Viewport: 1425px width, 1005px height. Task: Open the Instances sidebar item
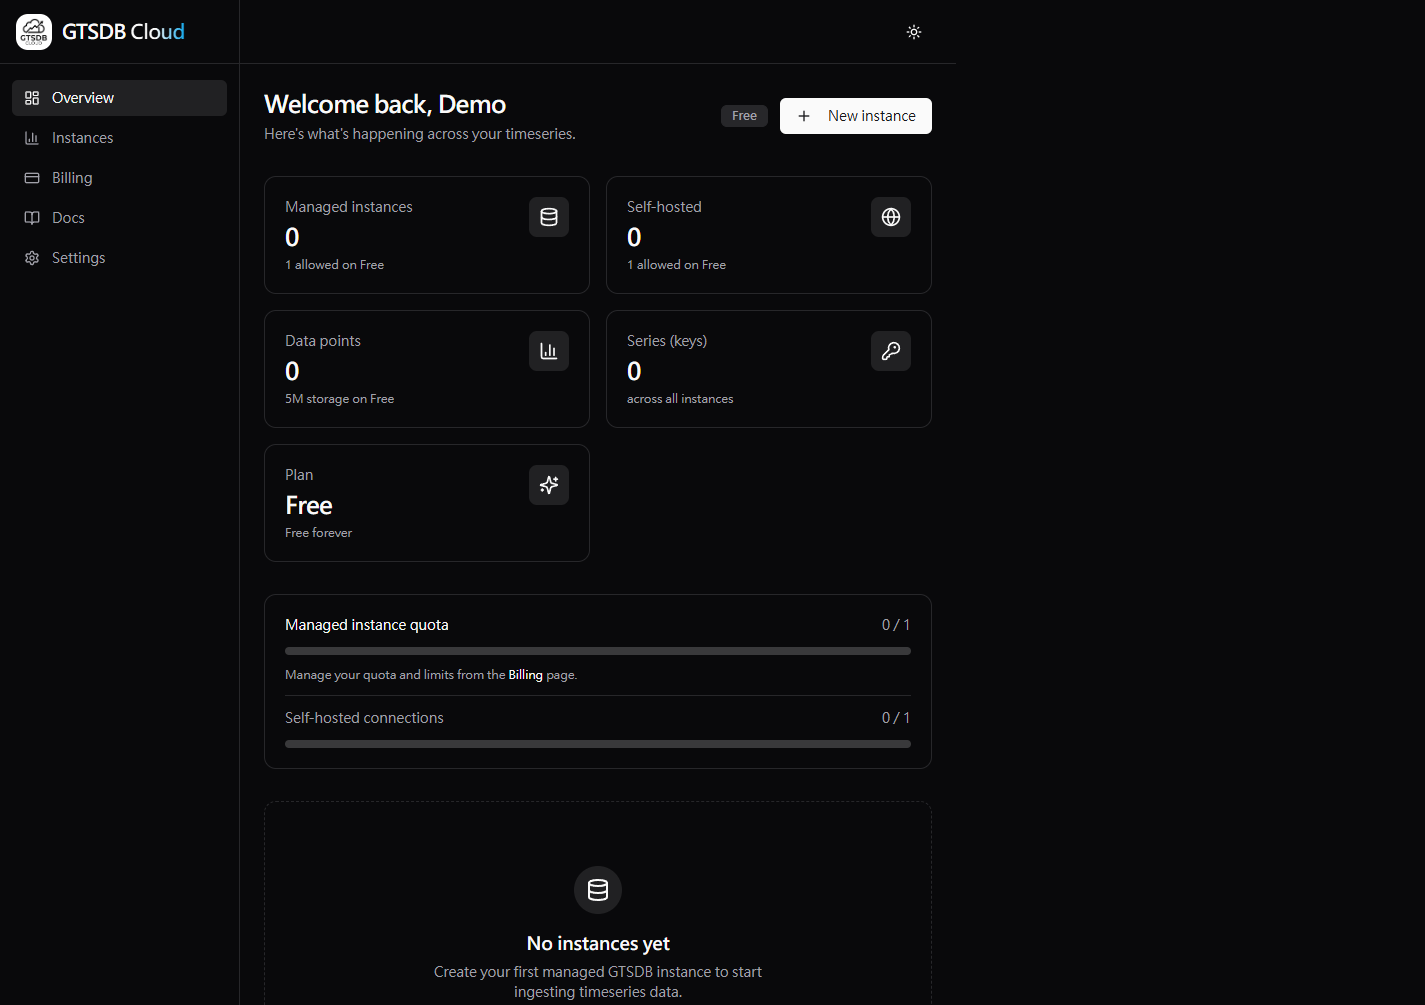tap(119, 138)
